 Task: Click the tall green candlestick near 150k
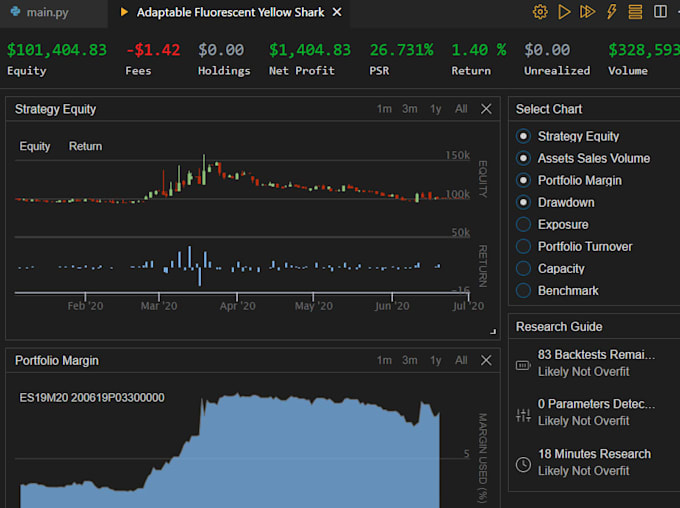pos(204,170)
